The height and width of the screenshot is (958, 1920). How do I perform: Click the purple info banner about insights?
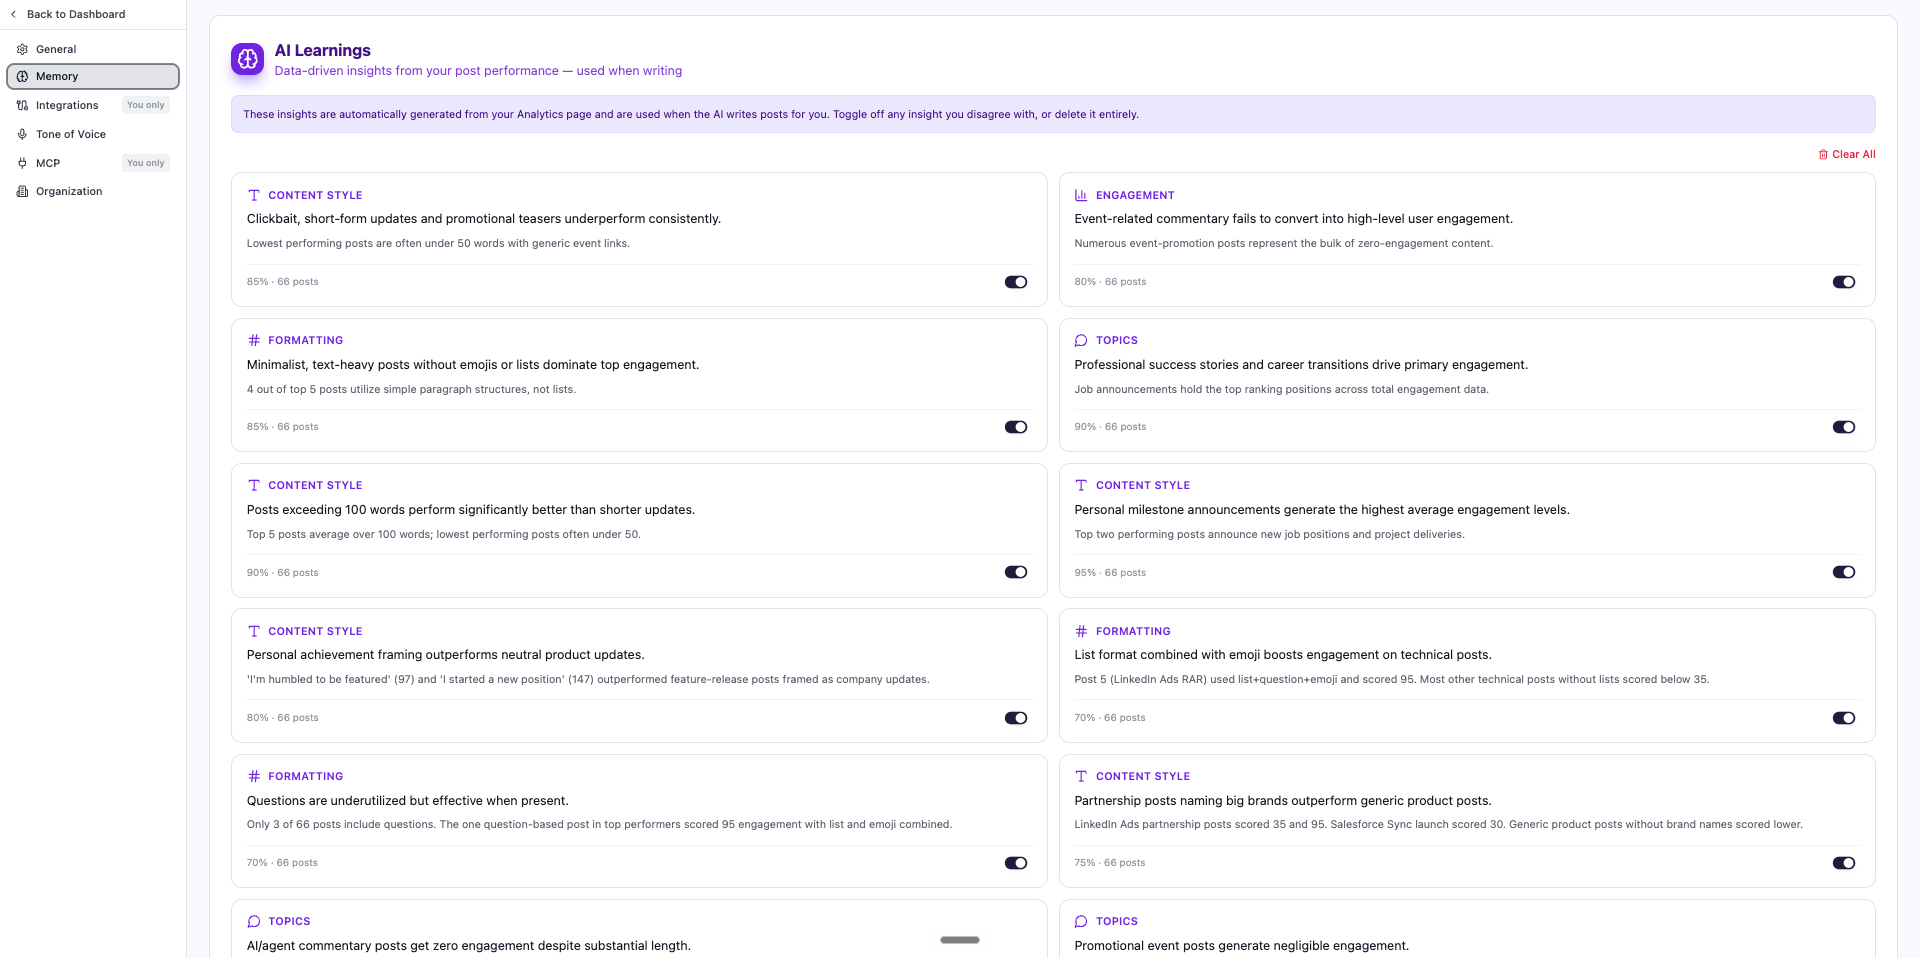click(1053, 114)
